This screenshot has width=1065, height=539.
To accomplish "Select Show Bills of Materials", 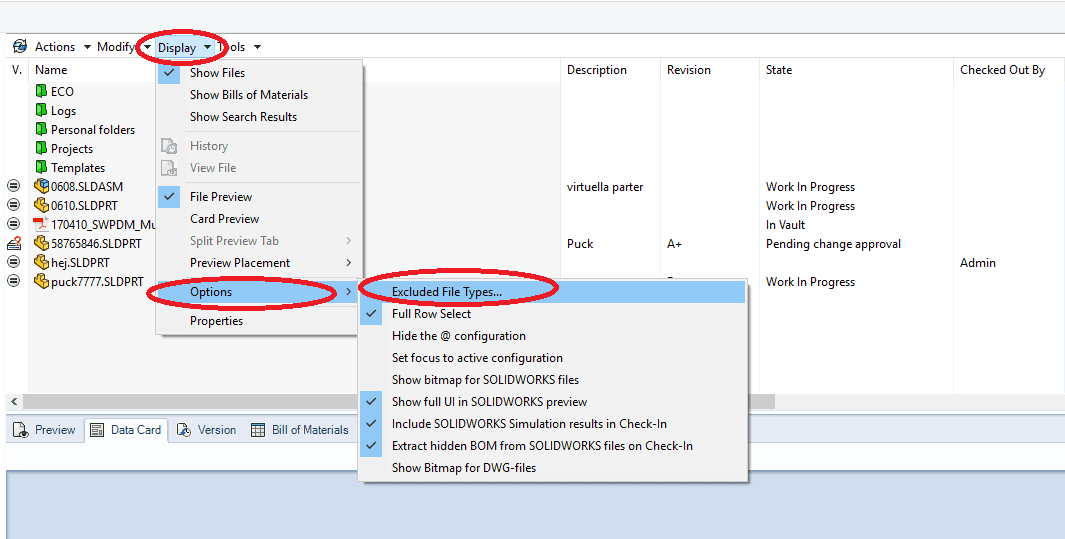I will point(249,95).
